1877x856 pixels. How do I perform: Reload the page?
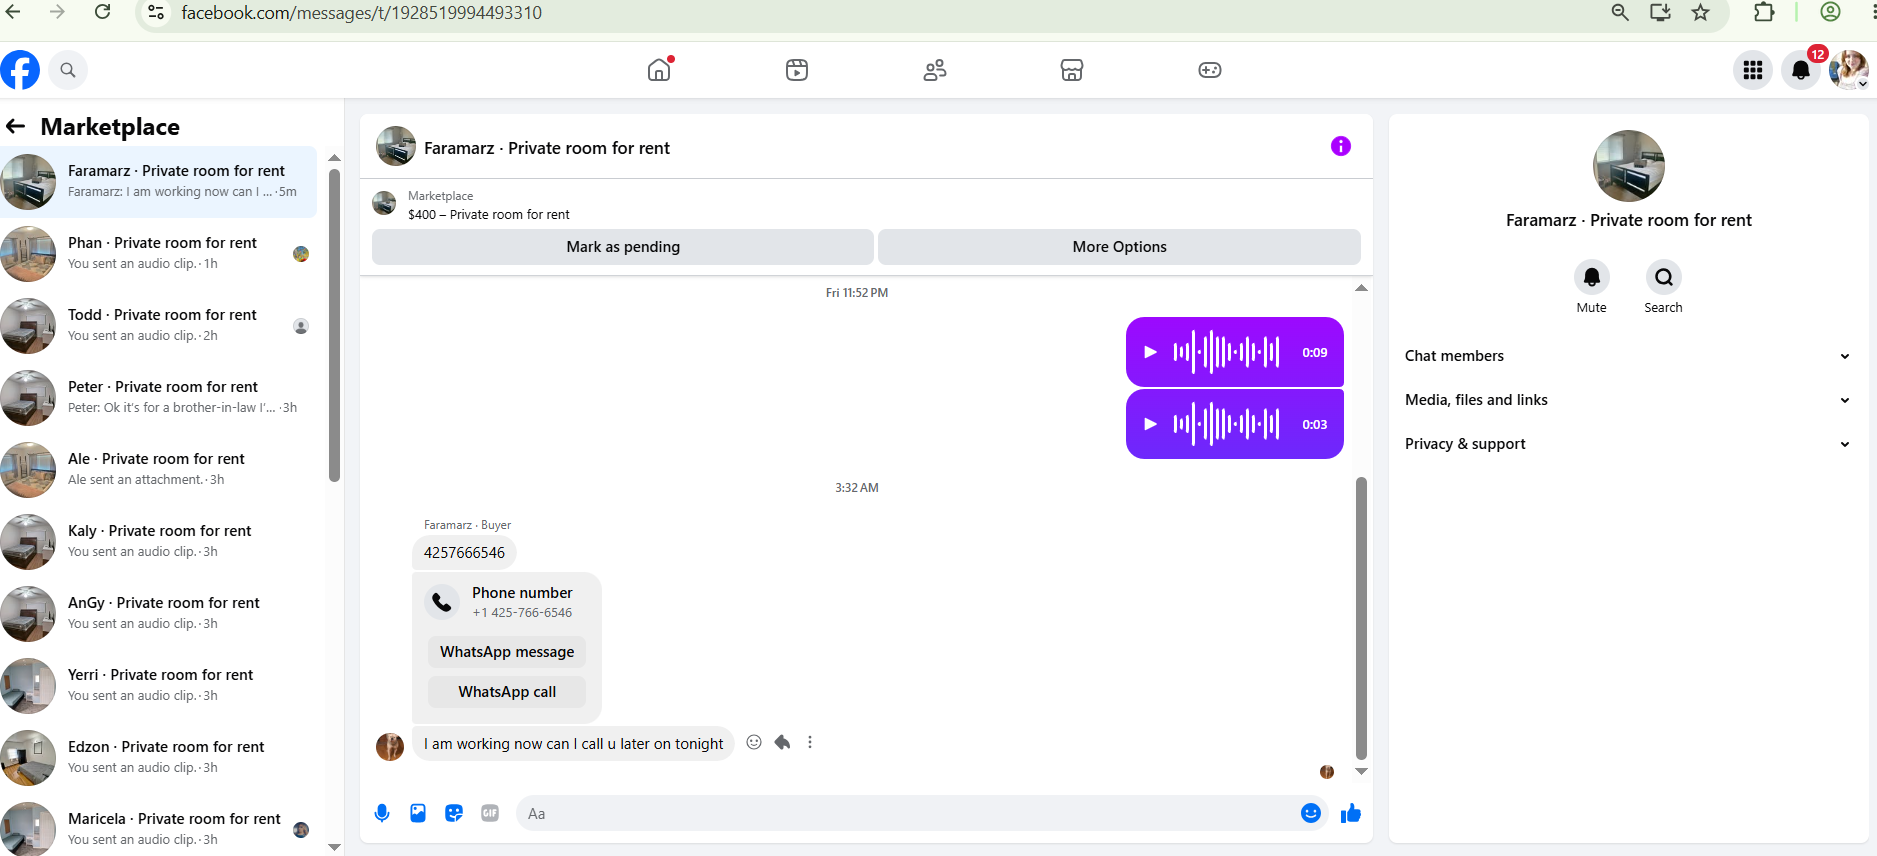pyautogui.click(x=102, y=12)
